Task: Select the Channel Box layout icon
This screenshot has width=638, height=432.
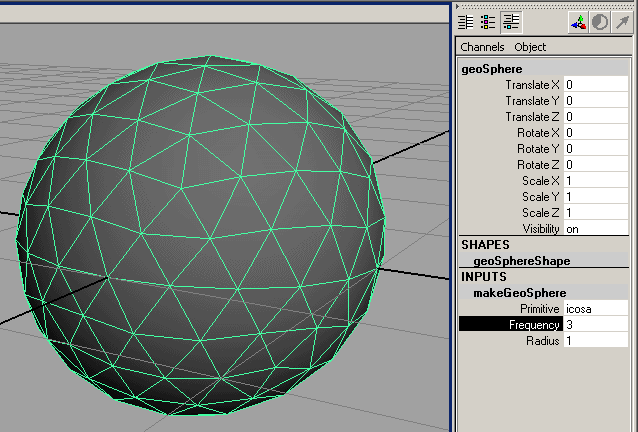Action: click(512, 21)
